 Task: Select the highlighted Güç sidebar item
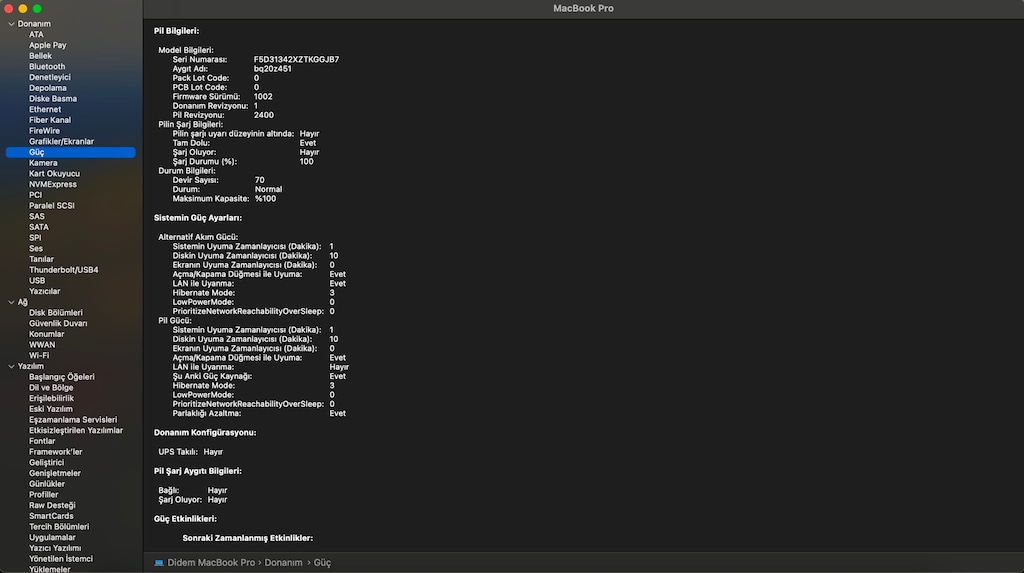(x=71, y=152)
